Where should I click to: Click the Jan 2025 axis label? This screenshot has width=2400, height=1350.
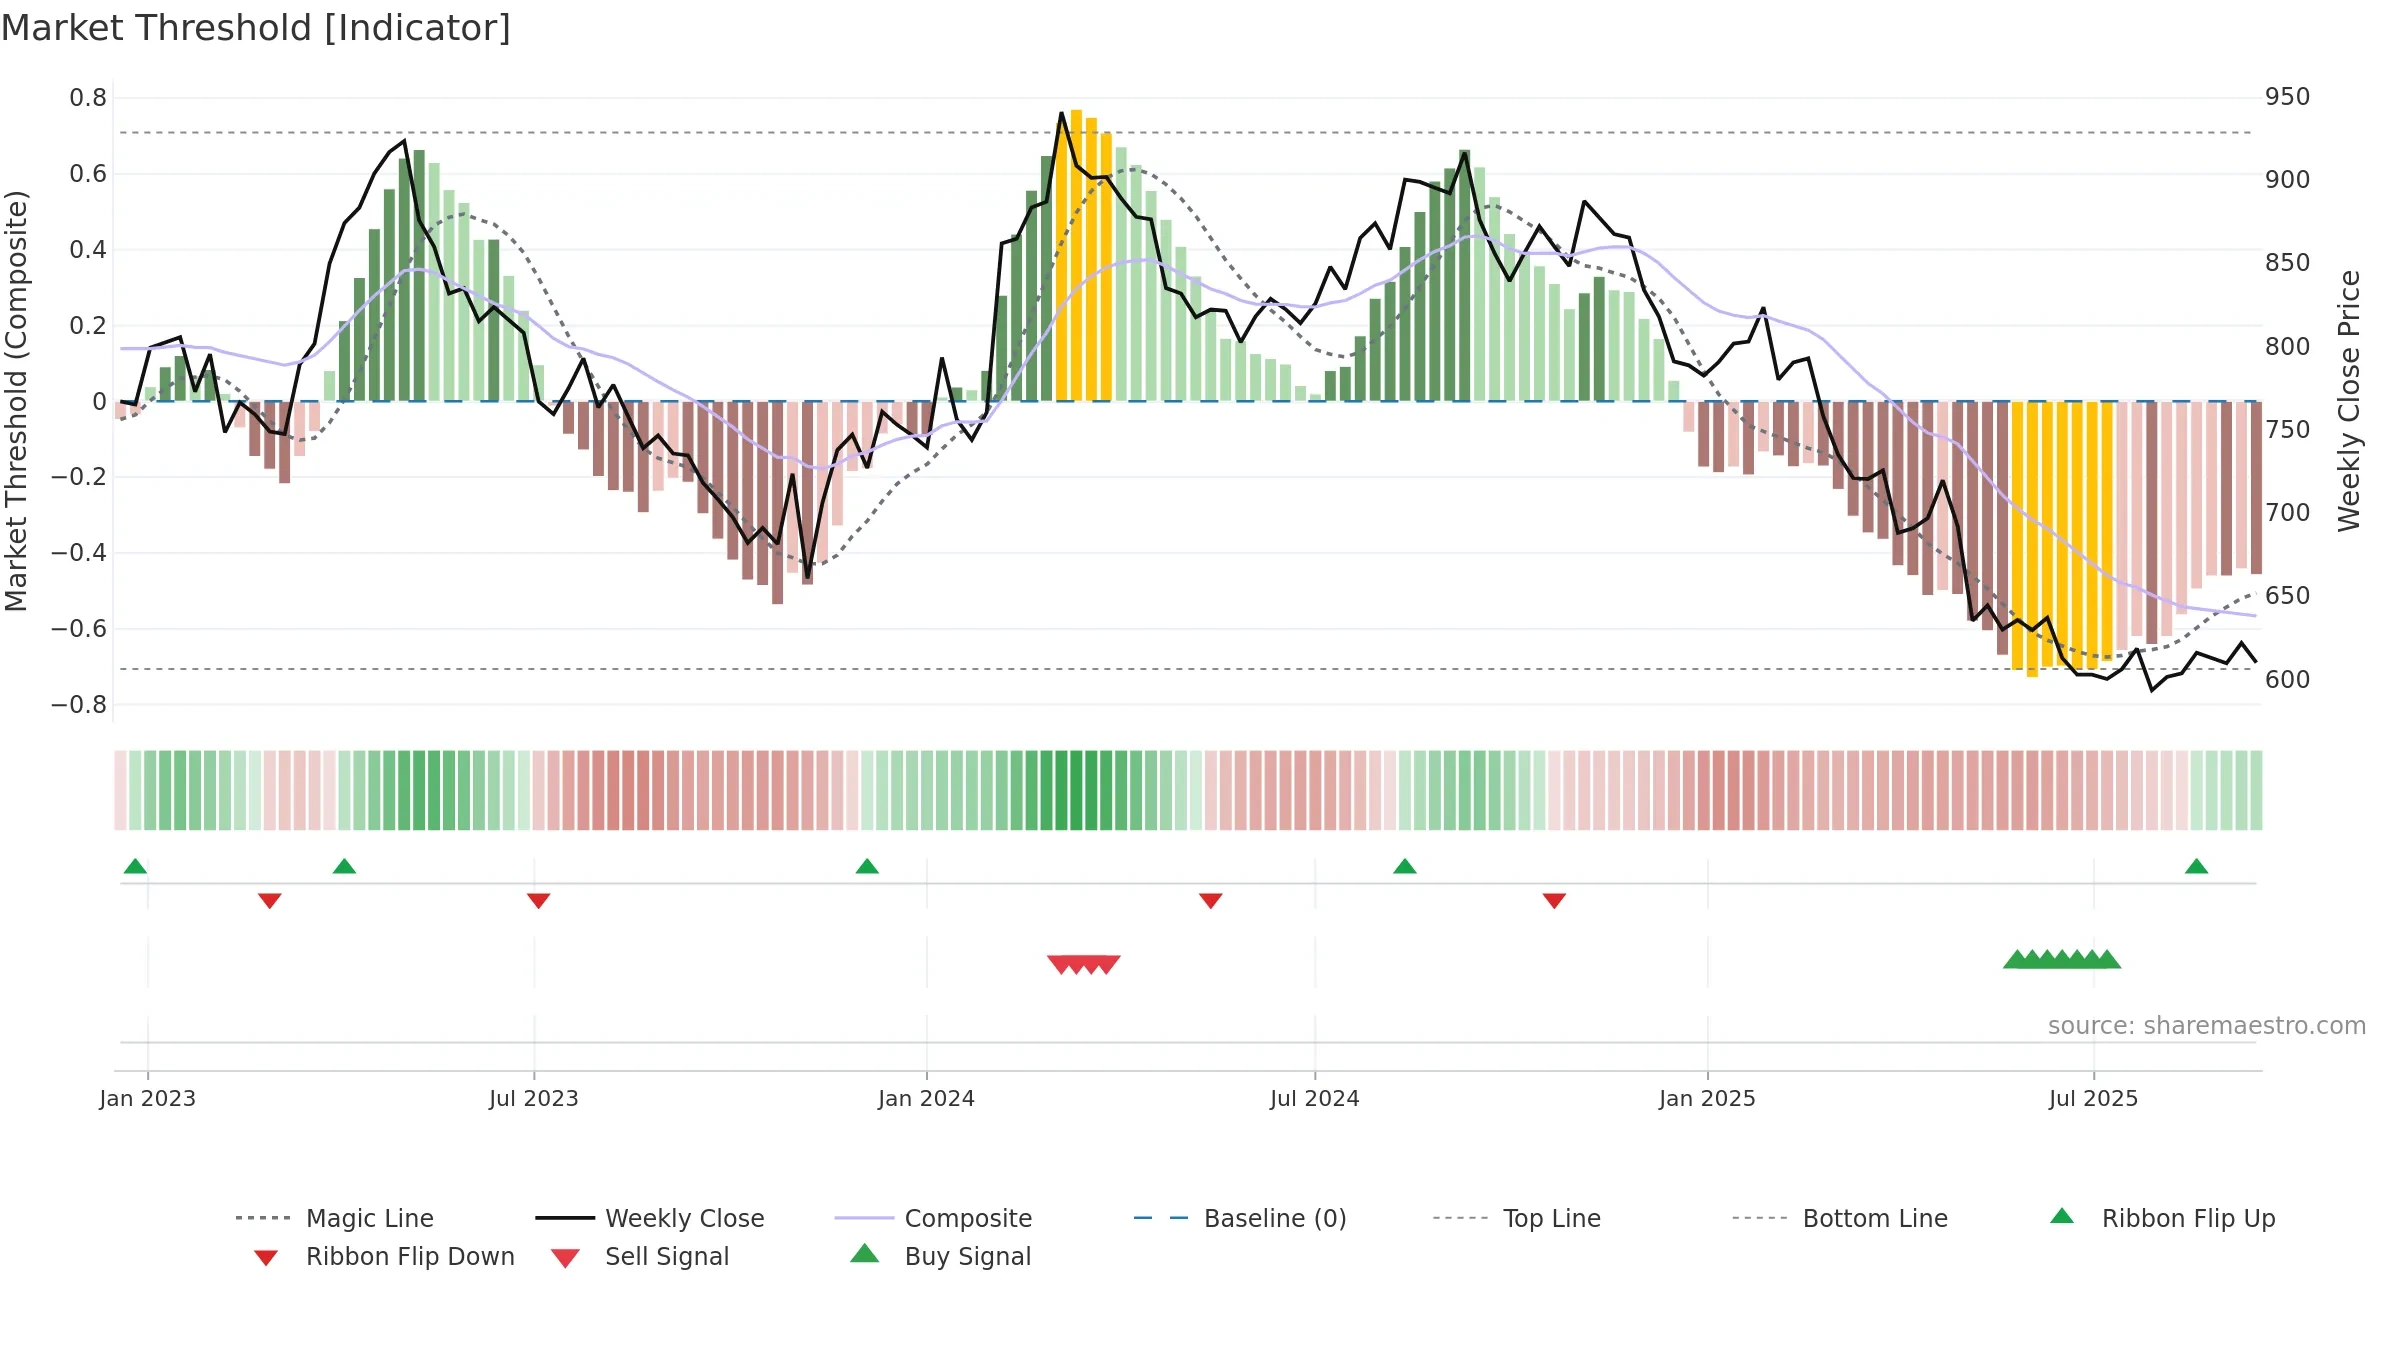tap(1707, 1098)
